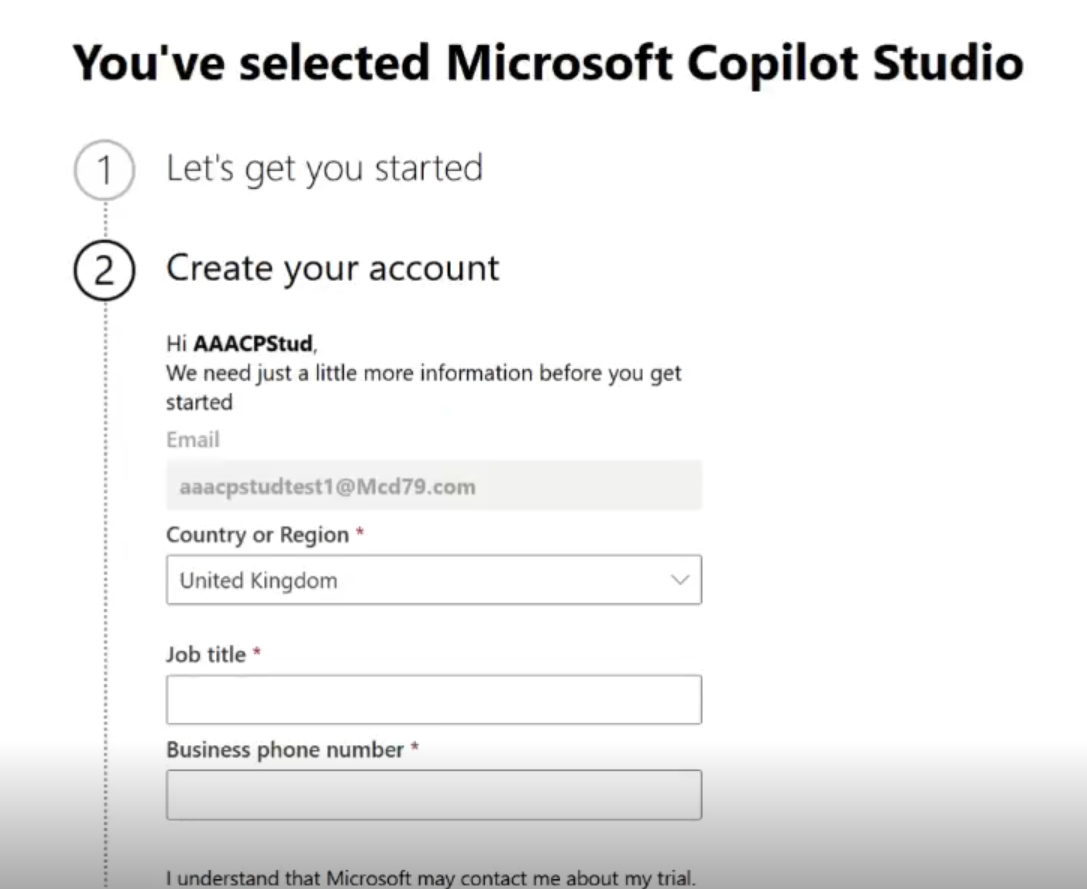This screenshot has height=889, width=1087.
Task: Click the step 2 circle icon
Action: (104, 272)
